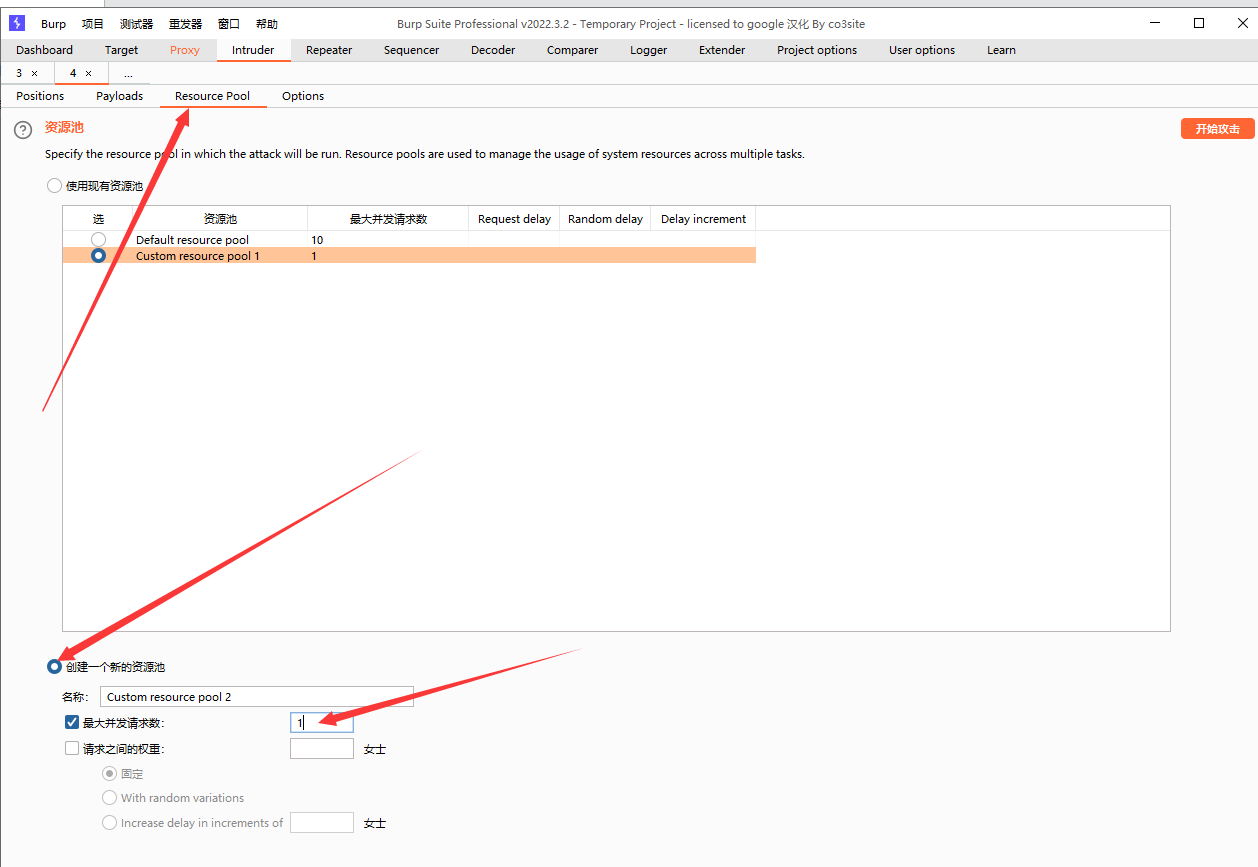Open the Logger tab
Viewport: 1258px width, 867px height.
(648, 50)
